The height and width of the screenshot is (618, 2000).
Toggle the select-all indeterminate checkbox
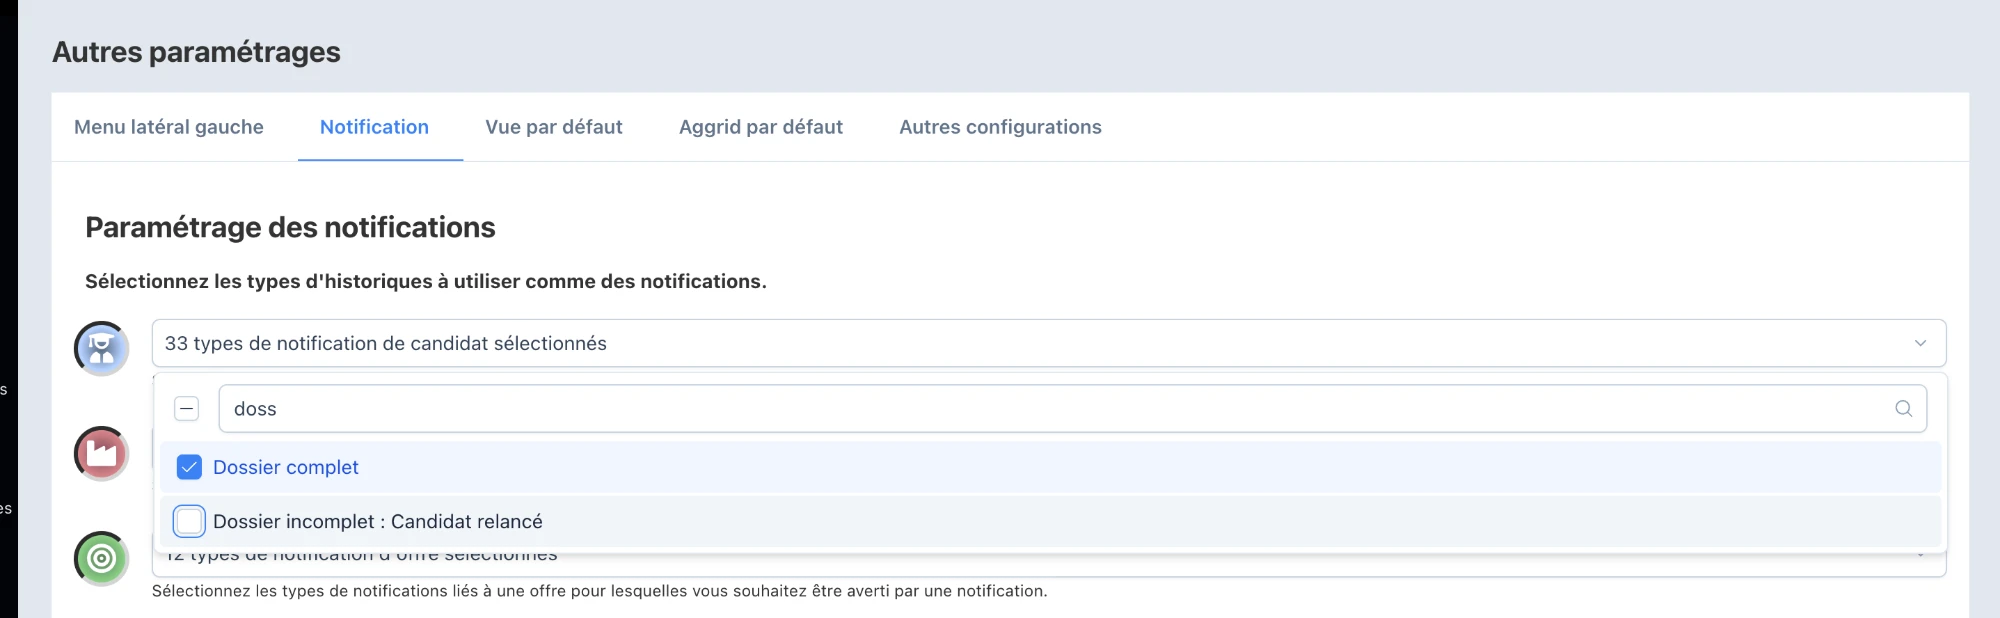[186, 408]
